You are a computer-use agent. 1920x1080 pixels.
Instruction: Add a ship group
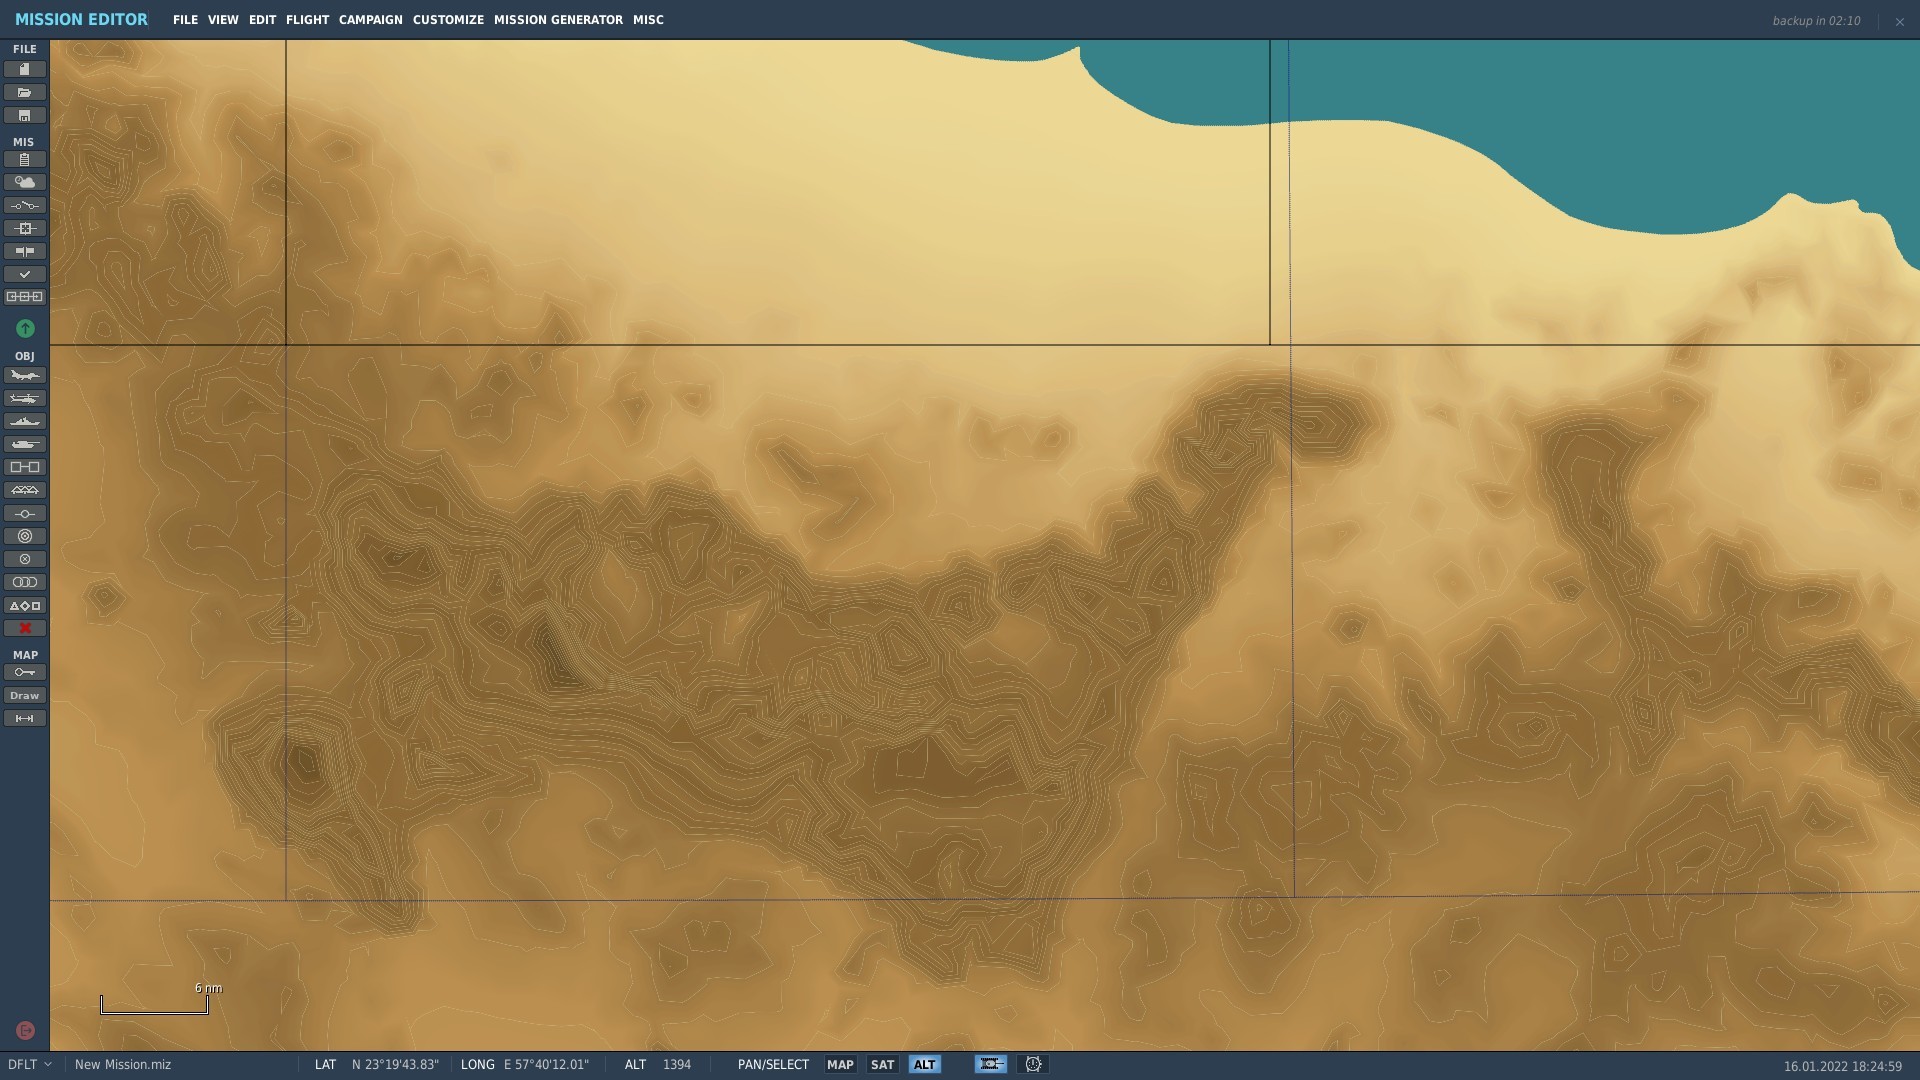(x=25, y=421)
